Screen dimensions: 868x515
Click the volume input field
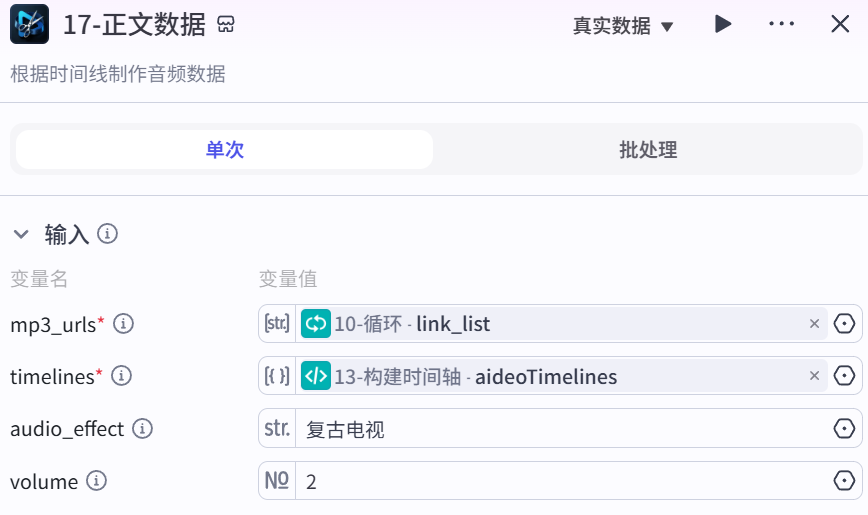coord(562,481)
